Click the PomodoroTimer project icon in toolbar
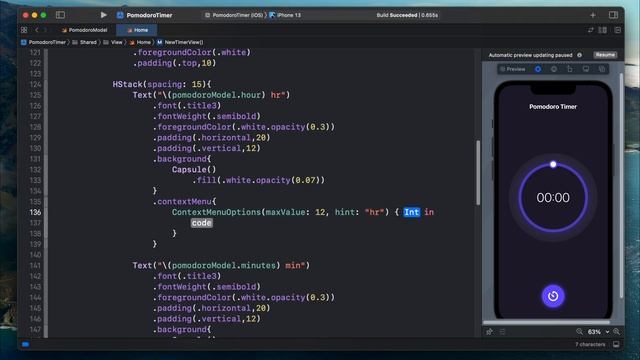The height and width of the screenshot is (360, 640). tap(120, 15)
